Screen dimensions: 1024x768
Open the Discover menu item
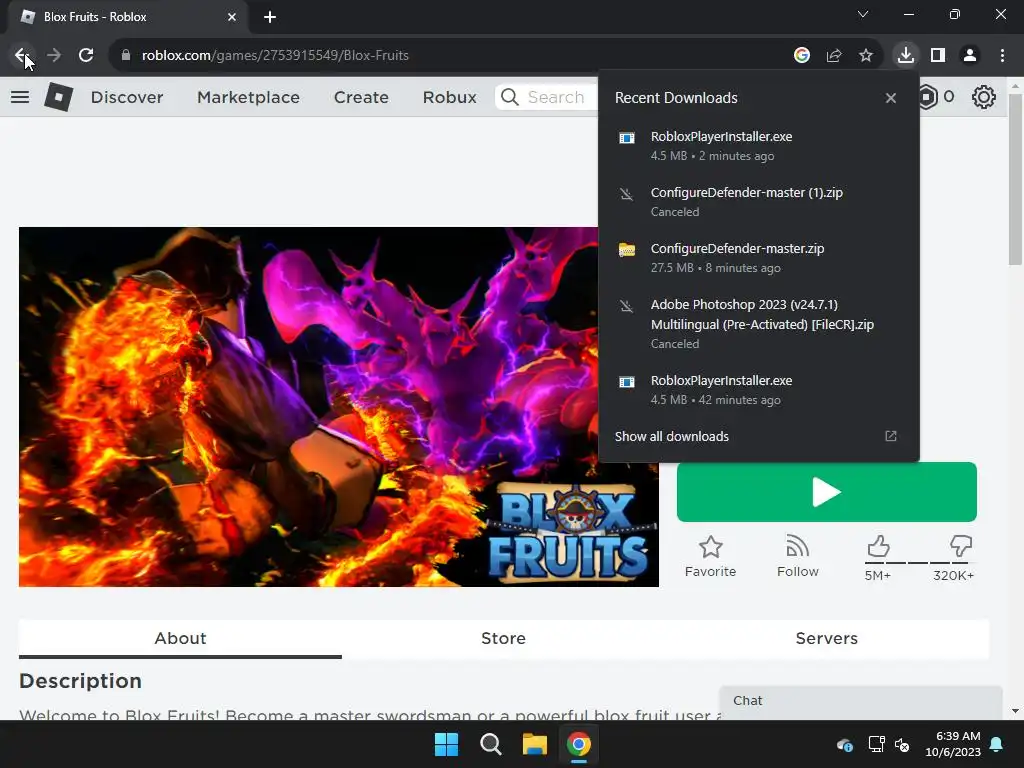coord(127,97)
